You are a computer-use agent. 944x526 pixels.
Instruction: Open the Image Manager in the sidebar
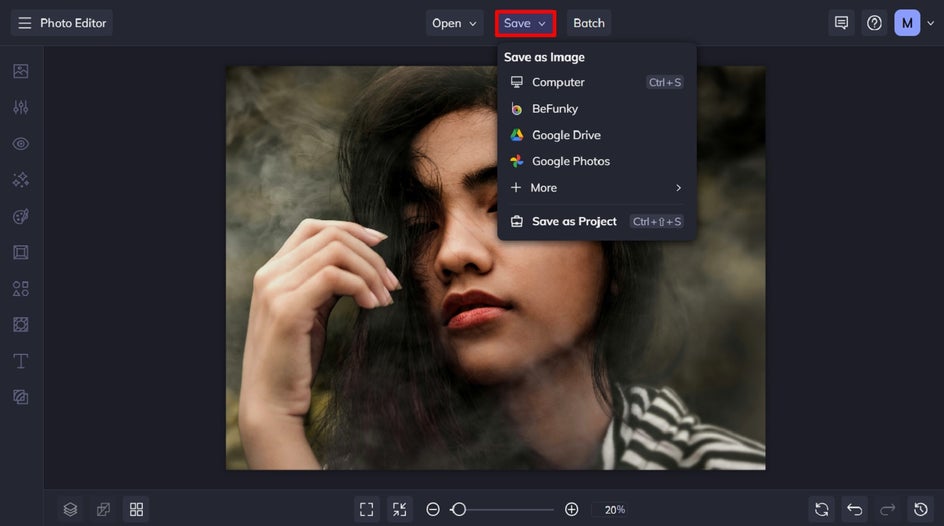pyautogui.click(x=21, y=71)
